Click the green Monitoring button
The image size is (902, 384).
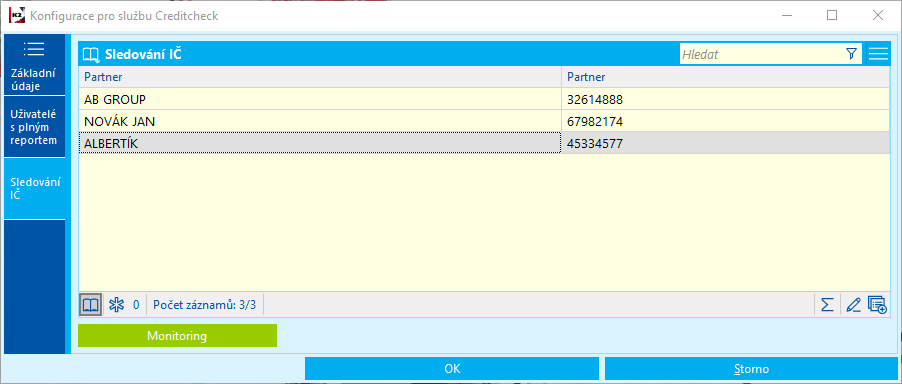pyautogui.click(x=177, y=336)
